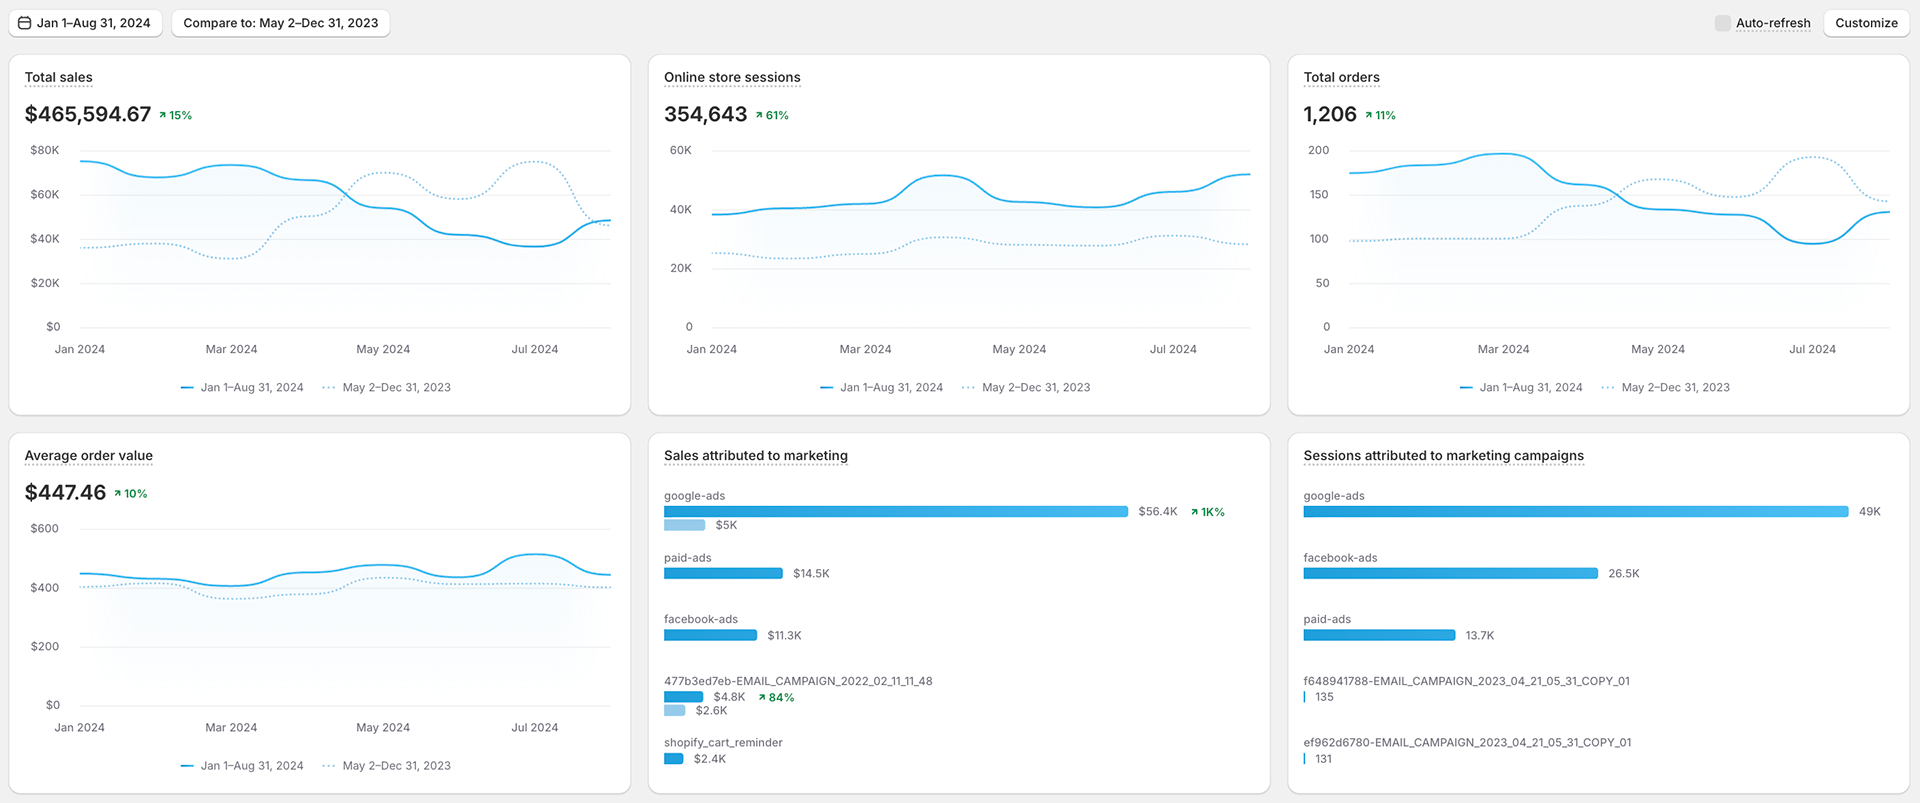Click the 11% trend indicator on Total orders
This screenshot has height=803, width=1920.
point(1380,115)
